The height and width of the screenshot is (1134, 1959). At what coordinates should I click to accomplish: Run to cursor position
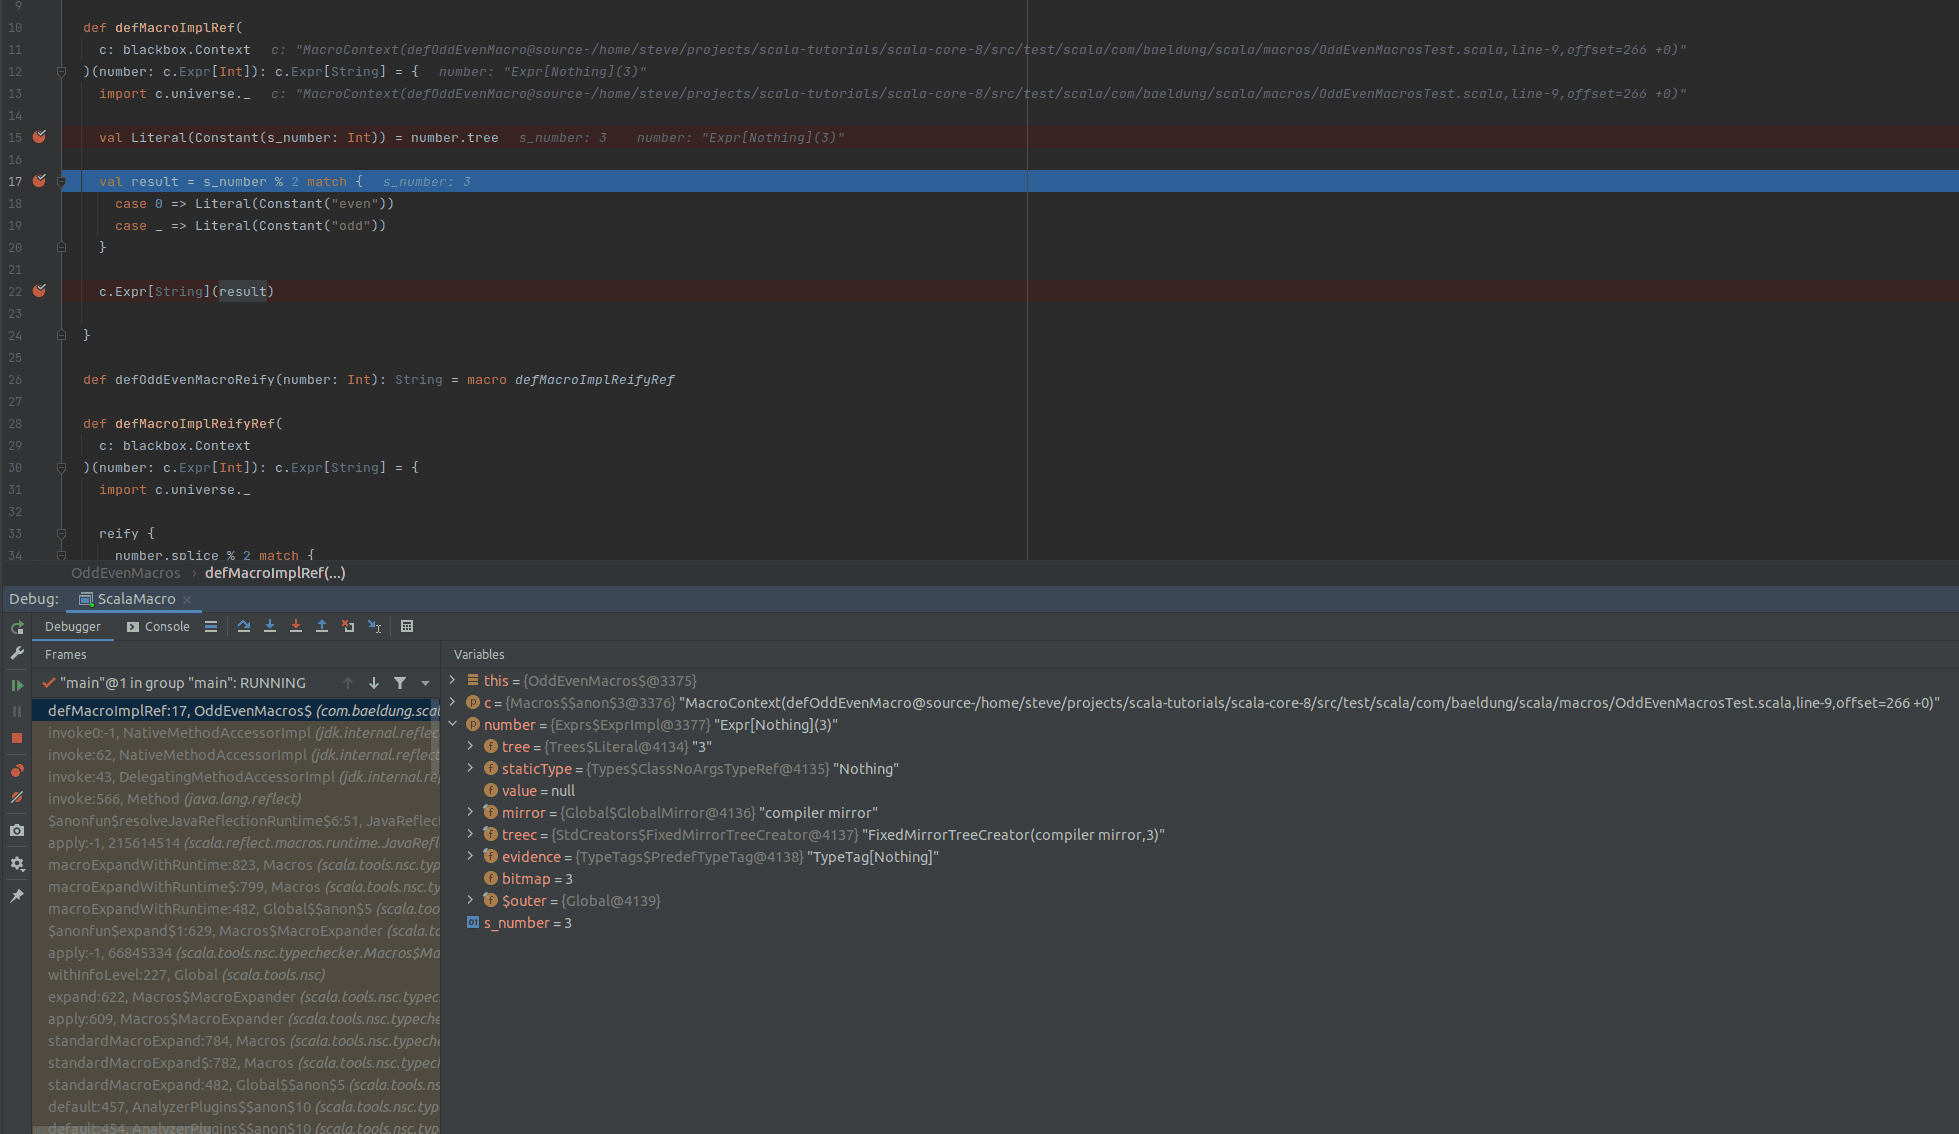click(374, 626)
